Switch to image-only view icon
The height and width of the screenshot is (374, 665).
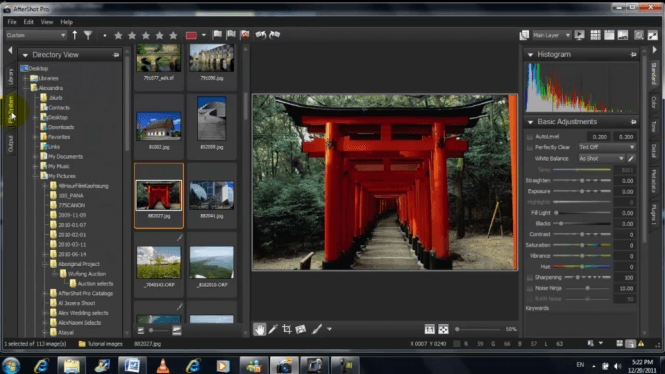pyautogui.click(x=623, y=35)
